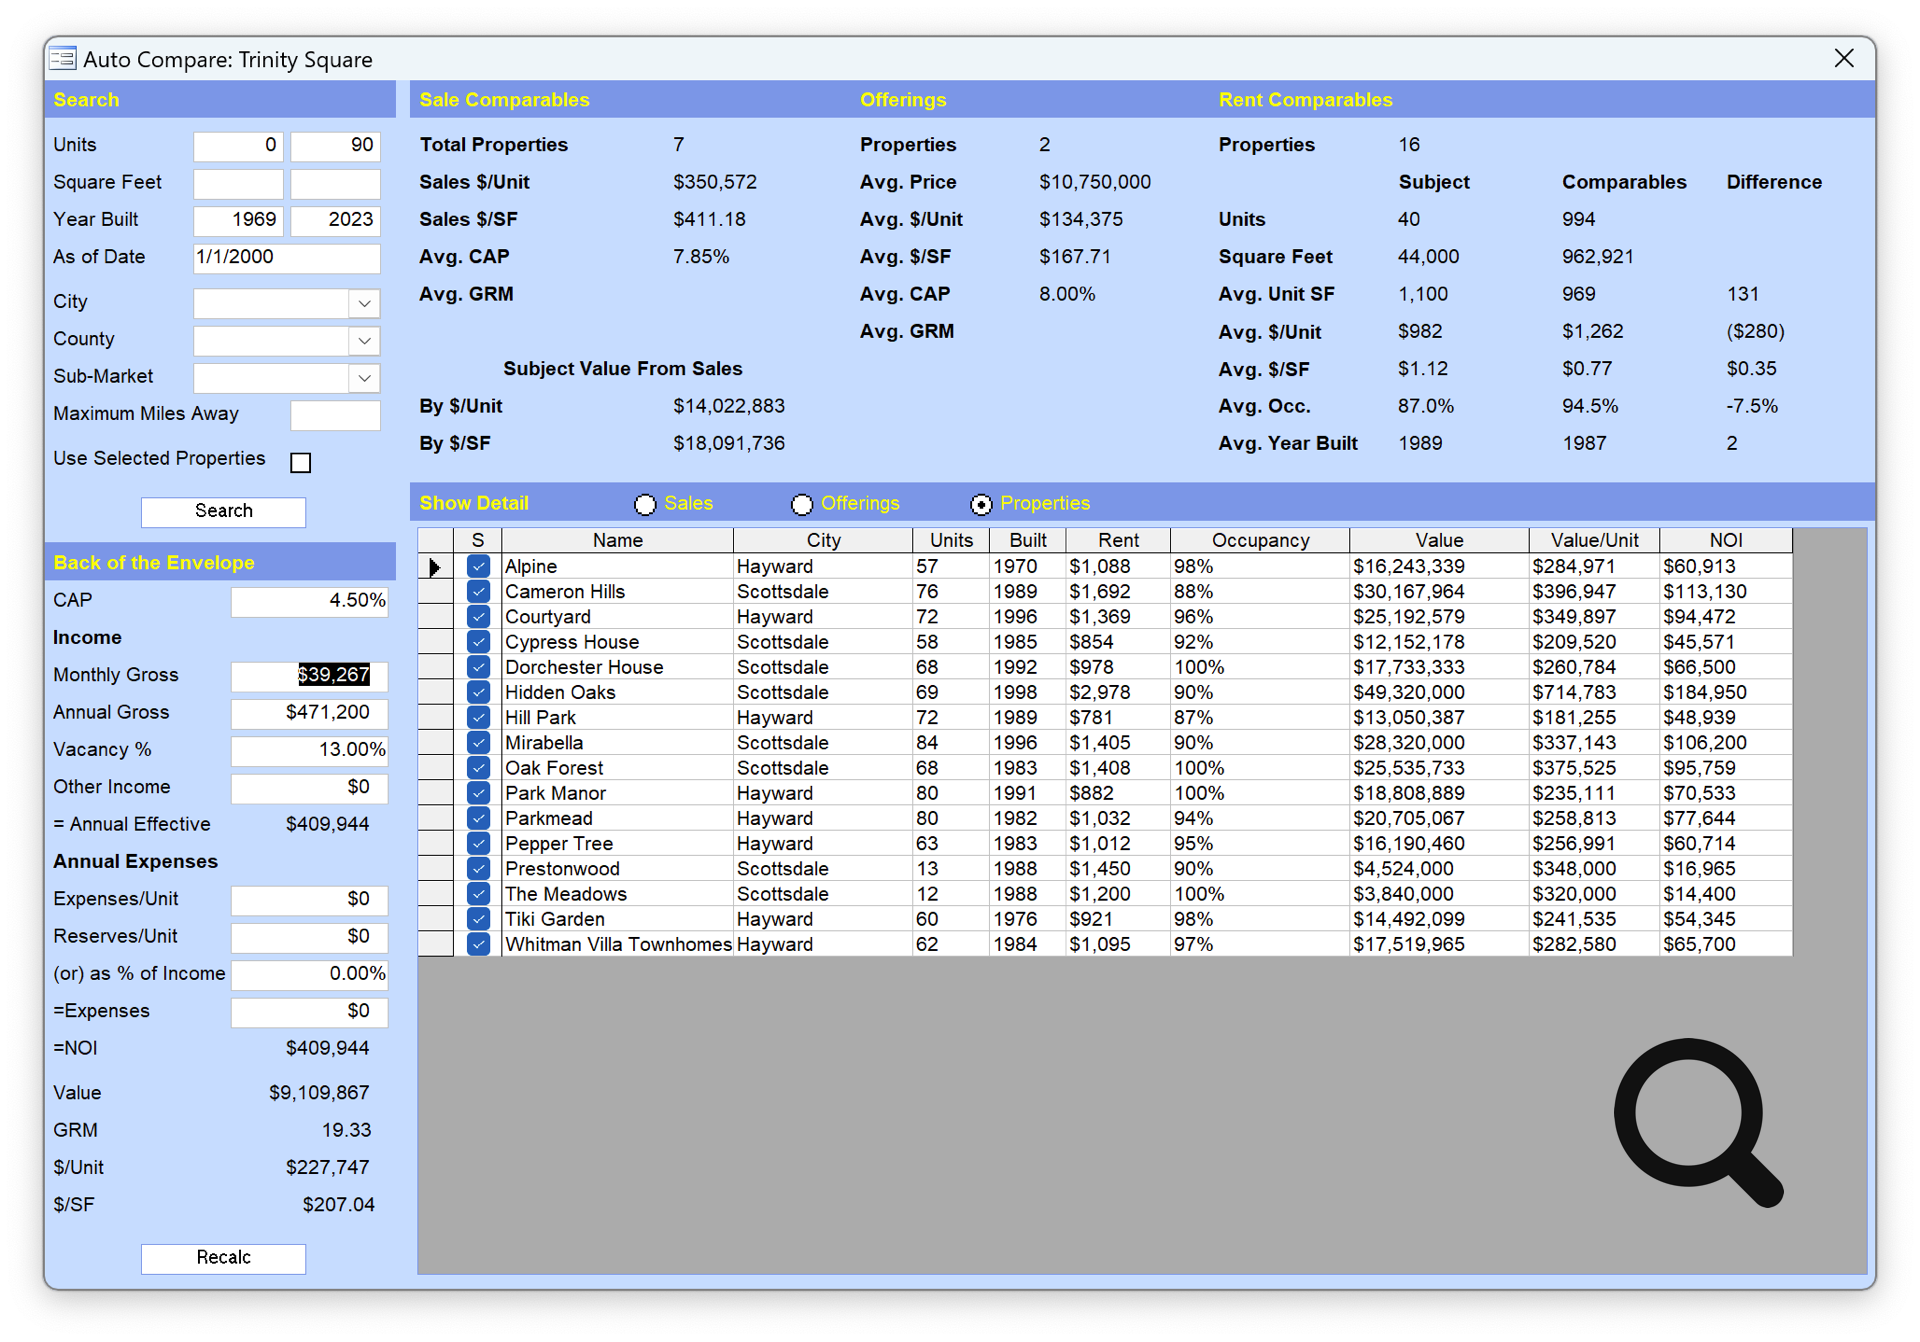
Task: Click the maximum Units field showing 90
Action: (335, 146)
